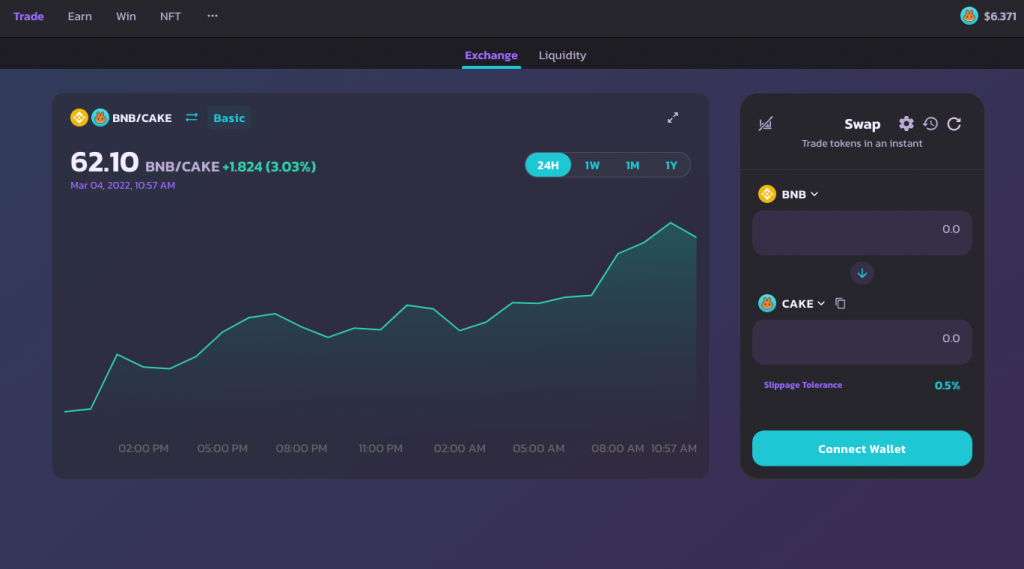Open the Earn menu

point(80,16)
